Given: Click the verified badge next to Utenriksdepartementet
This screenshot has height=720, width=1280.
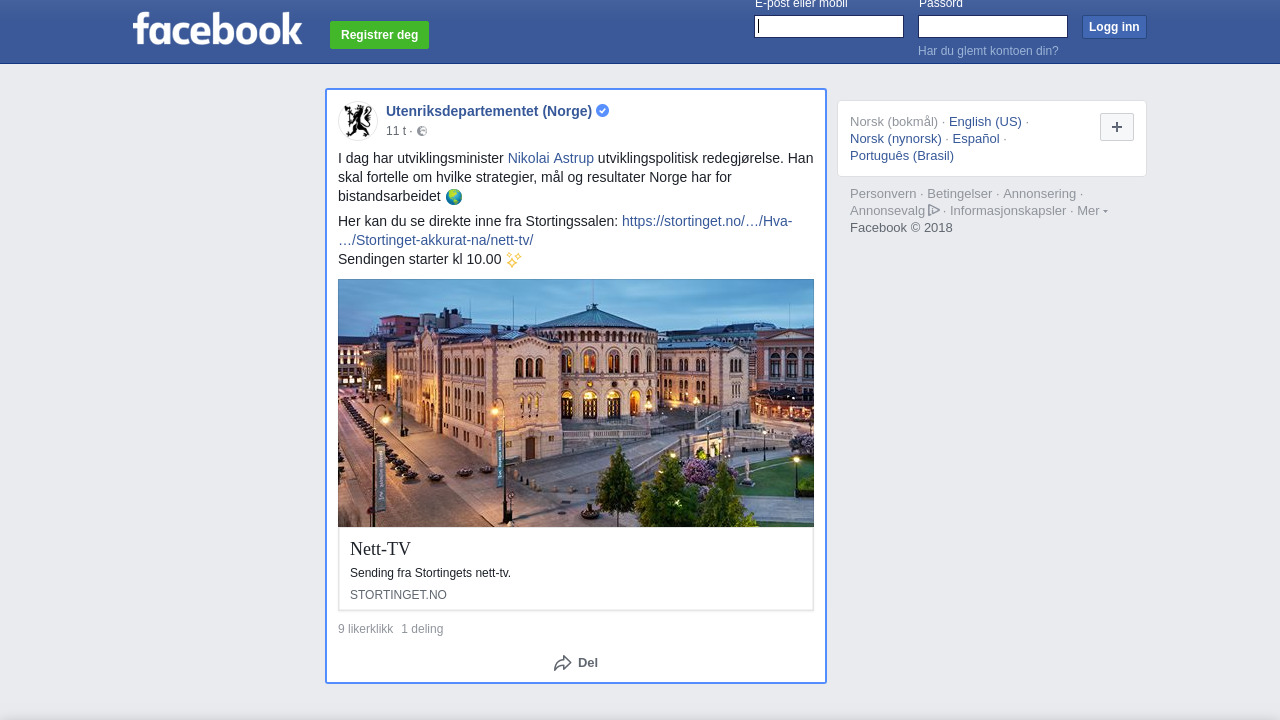Looking at the screenshot, I should (x=603, y=111).
